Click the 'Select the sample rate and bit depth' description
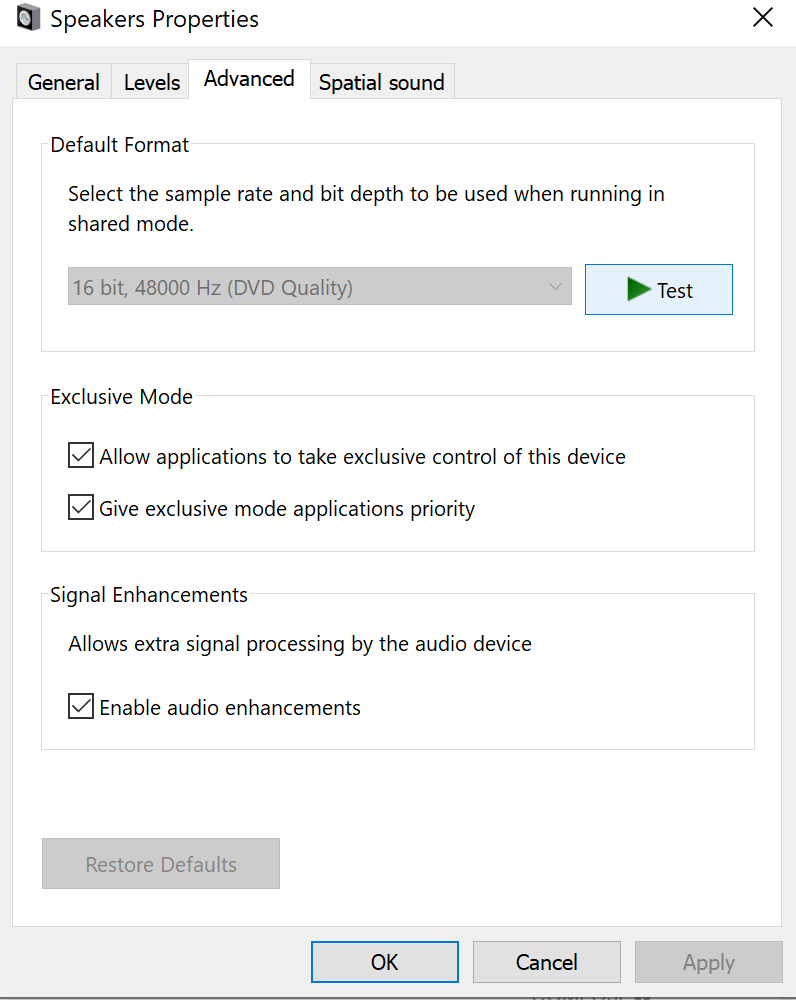796x1000 pixels. point(366,209)
